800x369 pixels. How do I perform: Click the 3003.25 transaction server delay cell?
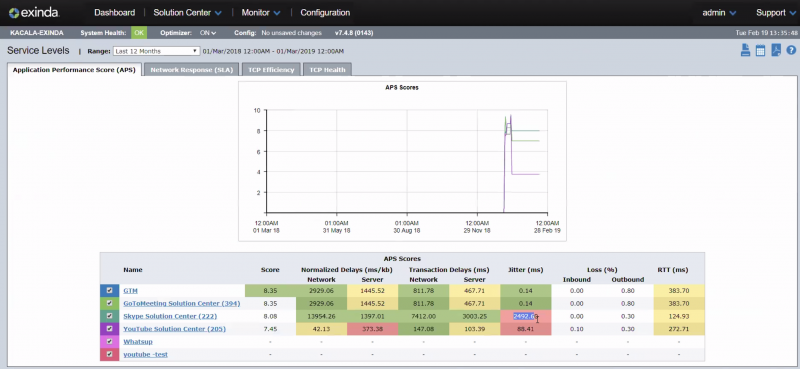pyautogui.click(x=474, y=316)
